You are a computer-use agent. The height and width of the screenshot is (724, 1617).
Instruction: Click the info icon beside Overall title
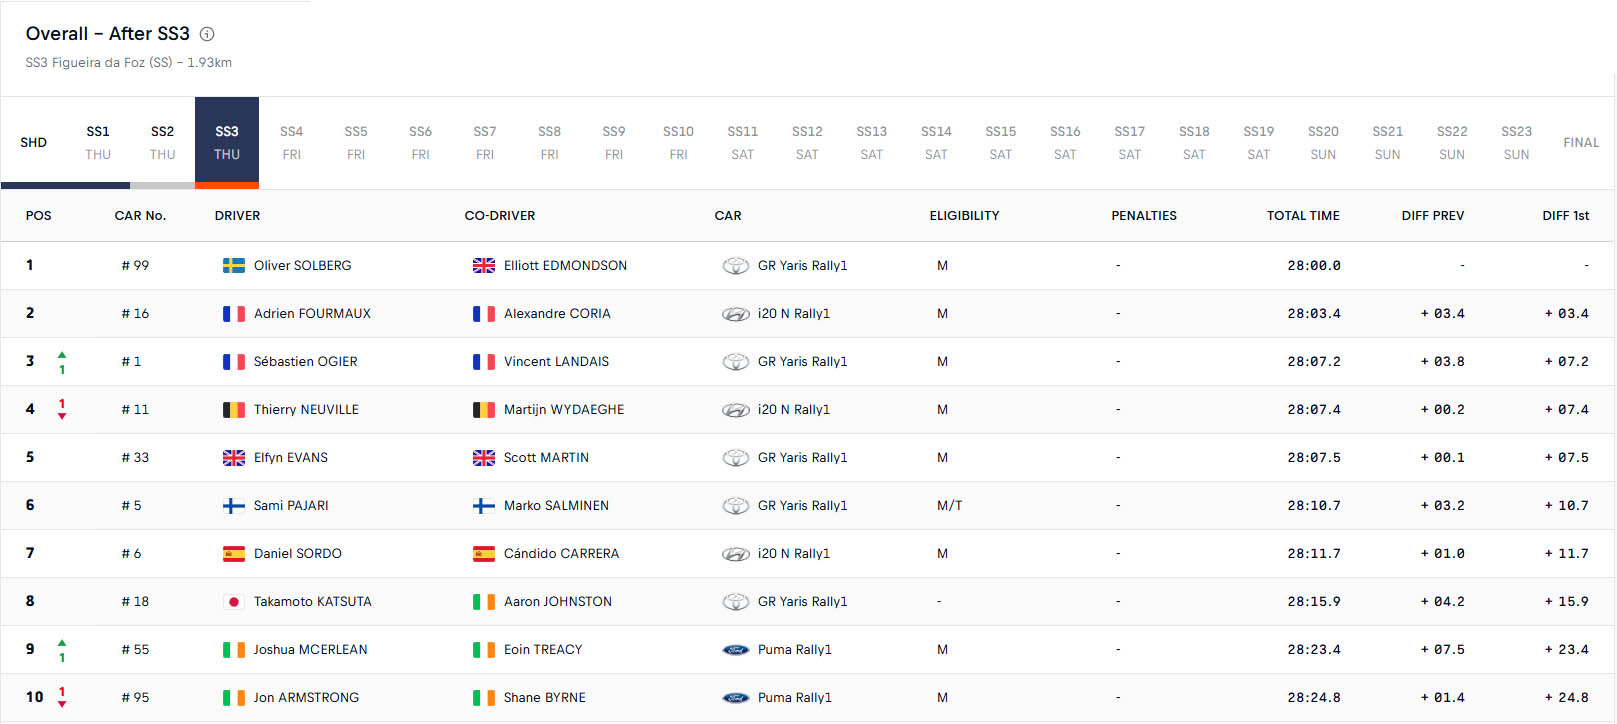(x=207, y=34)
